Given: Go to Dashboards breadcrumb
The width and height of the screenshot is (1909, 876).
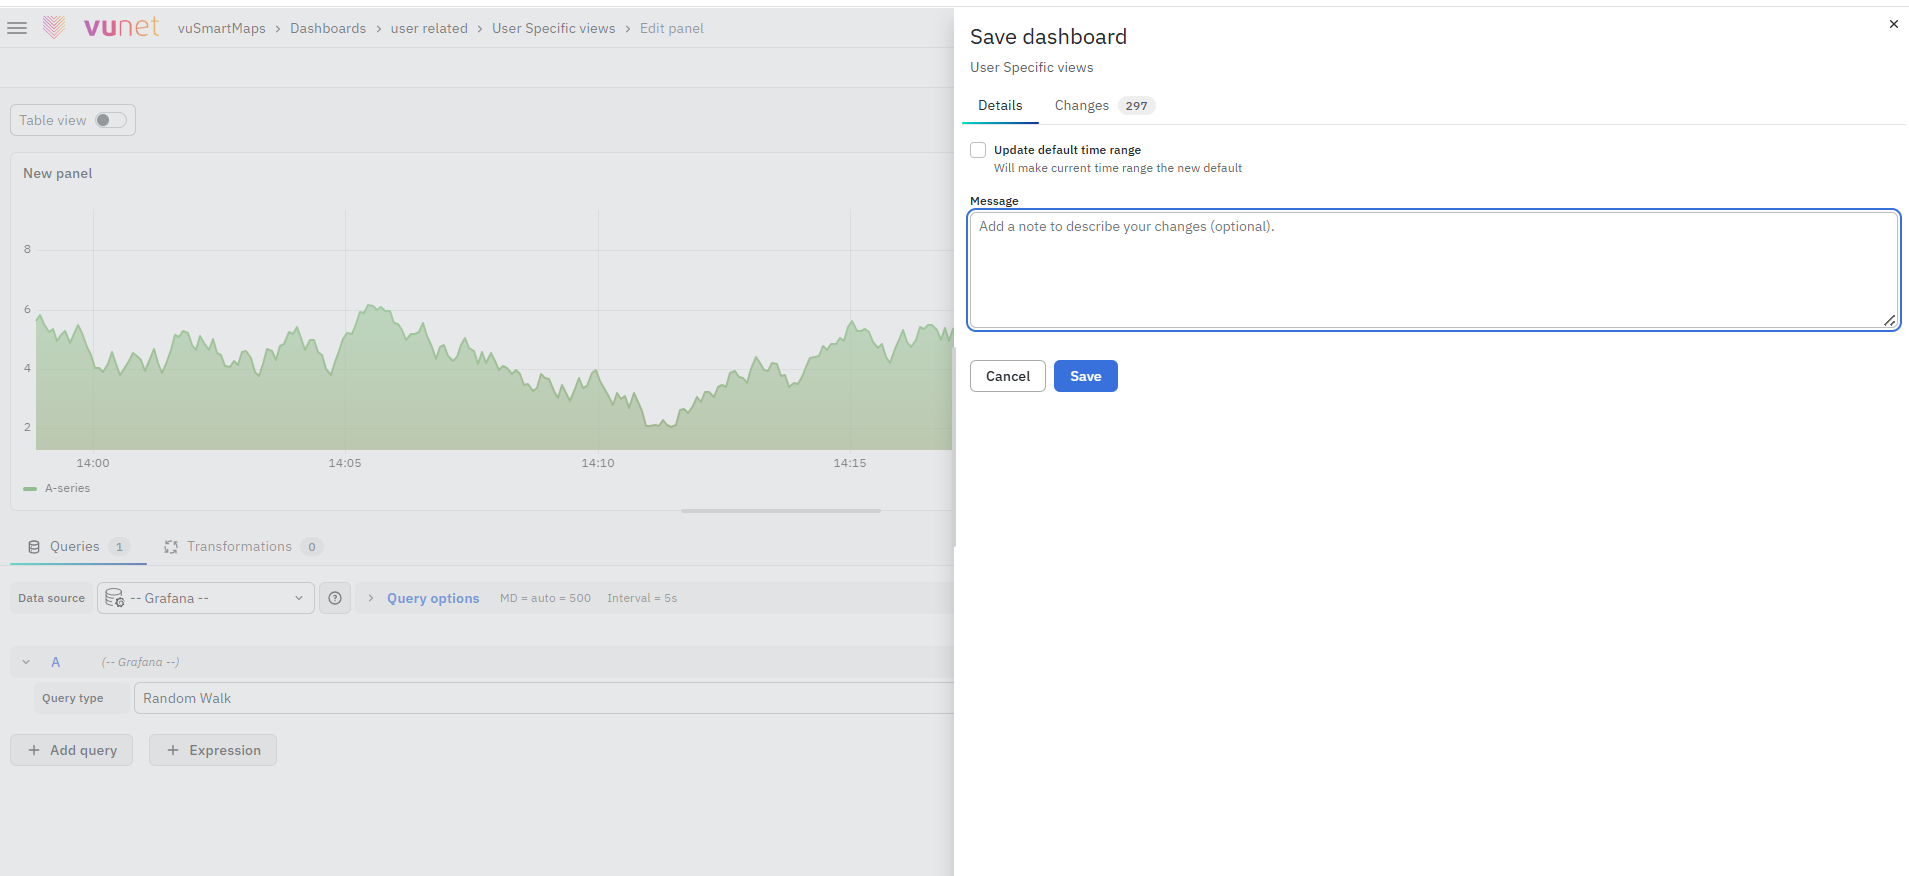Looking at the screenshot, I should pos(328,28).
